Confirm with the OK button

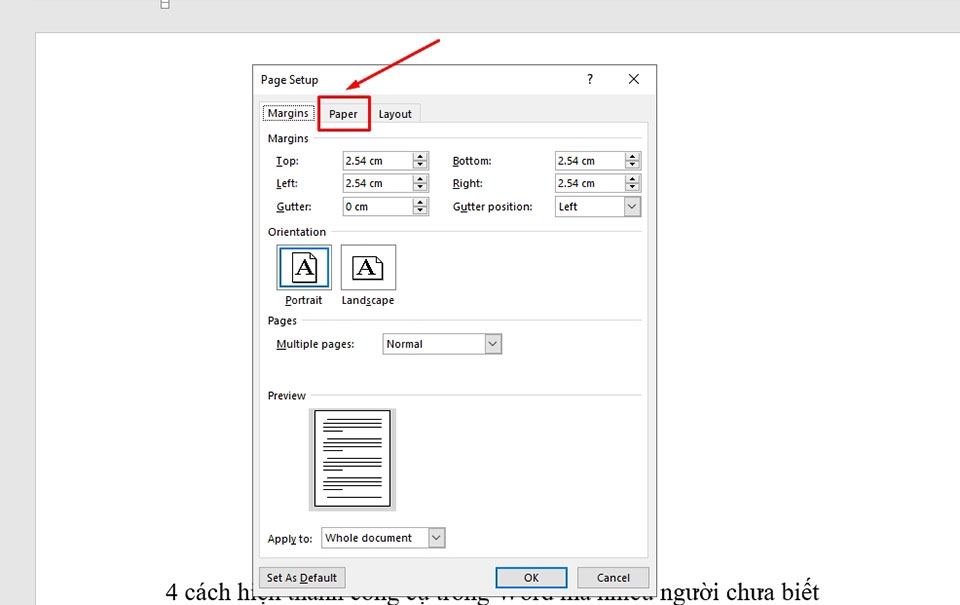[531, 577]
